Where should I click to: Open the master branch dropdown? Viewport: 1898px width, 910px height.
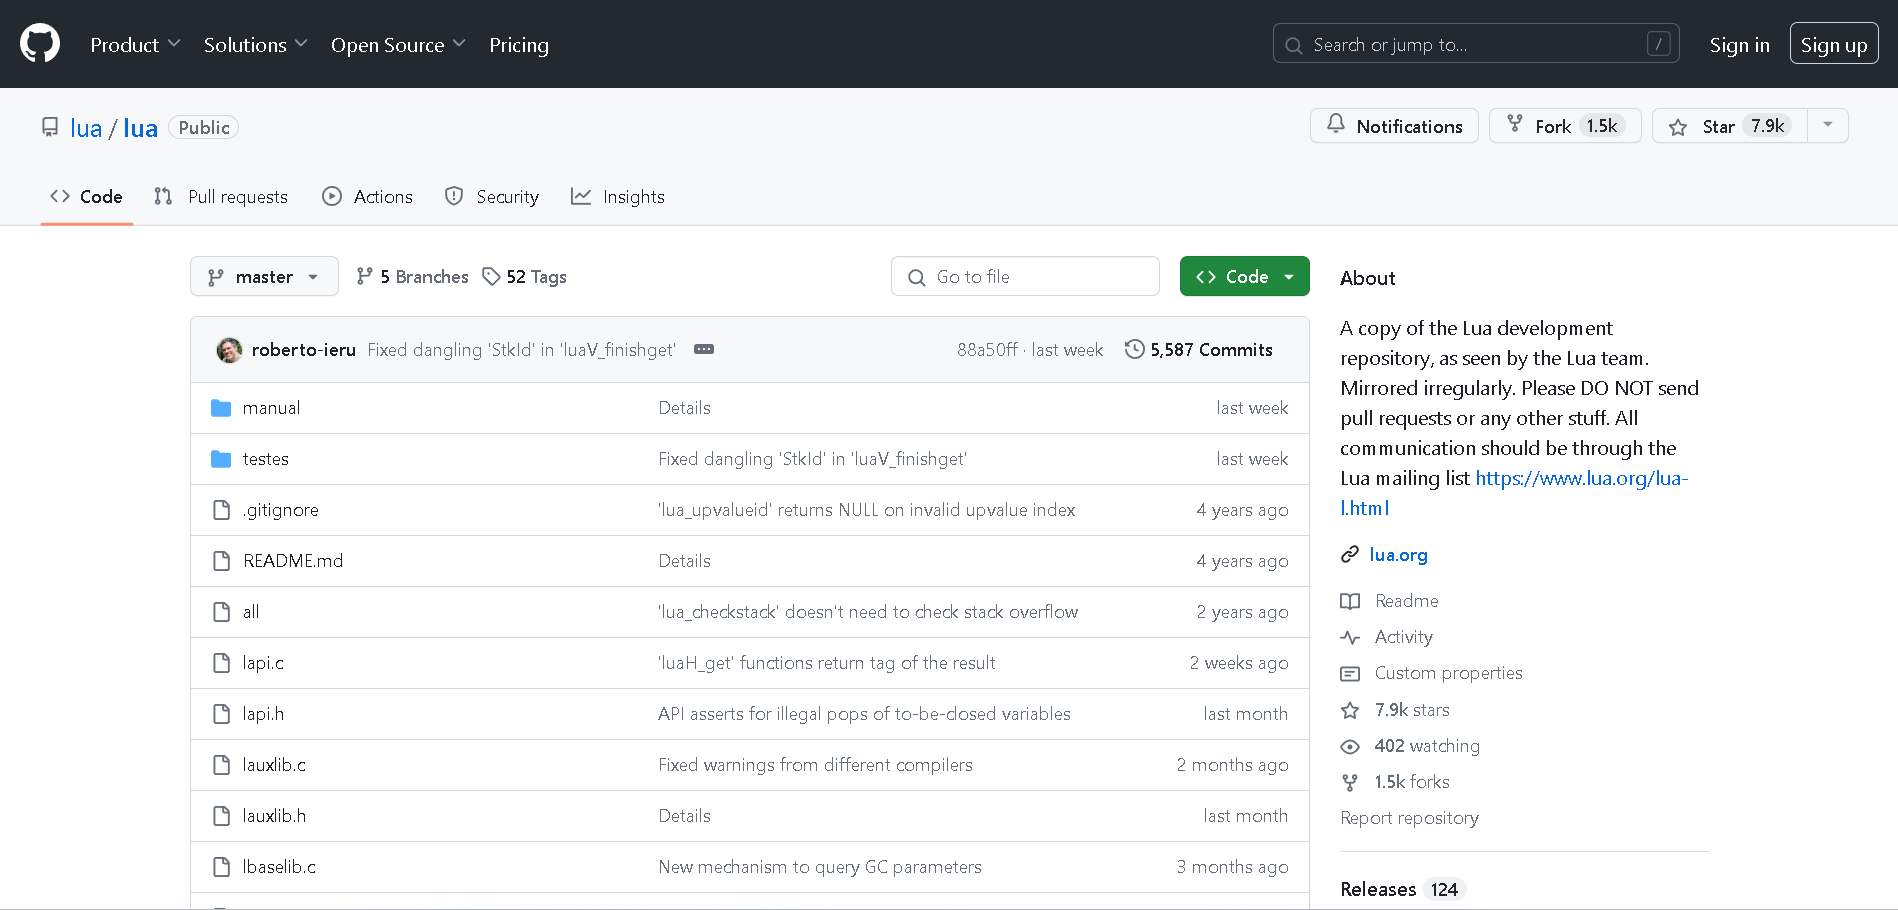(x=264, y=277)
